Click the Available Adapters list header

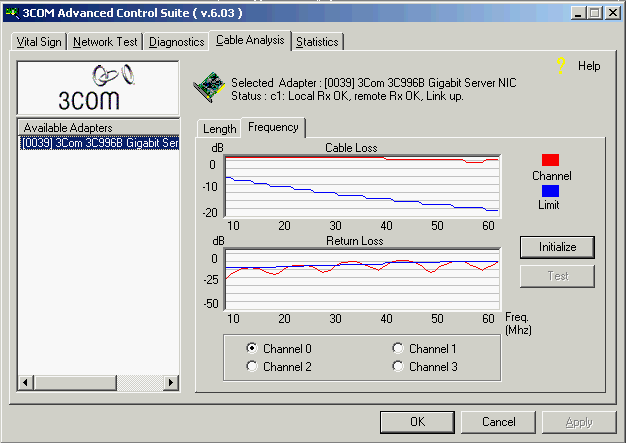[99, 128]
